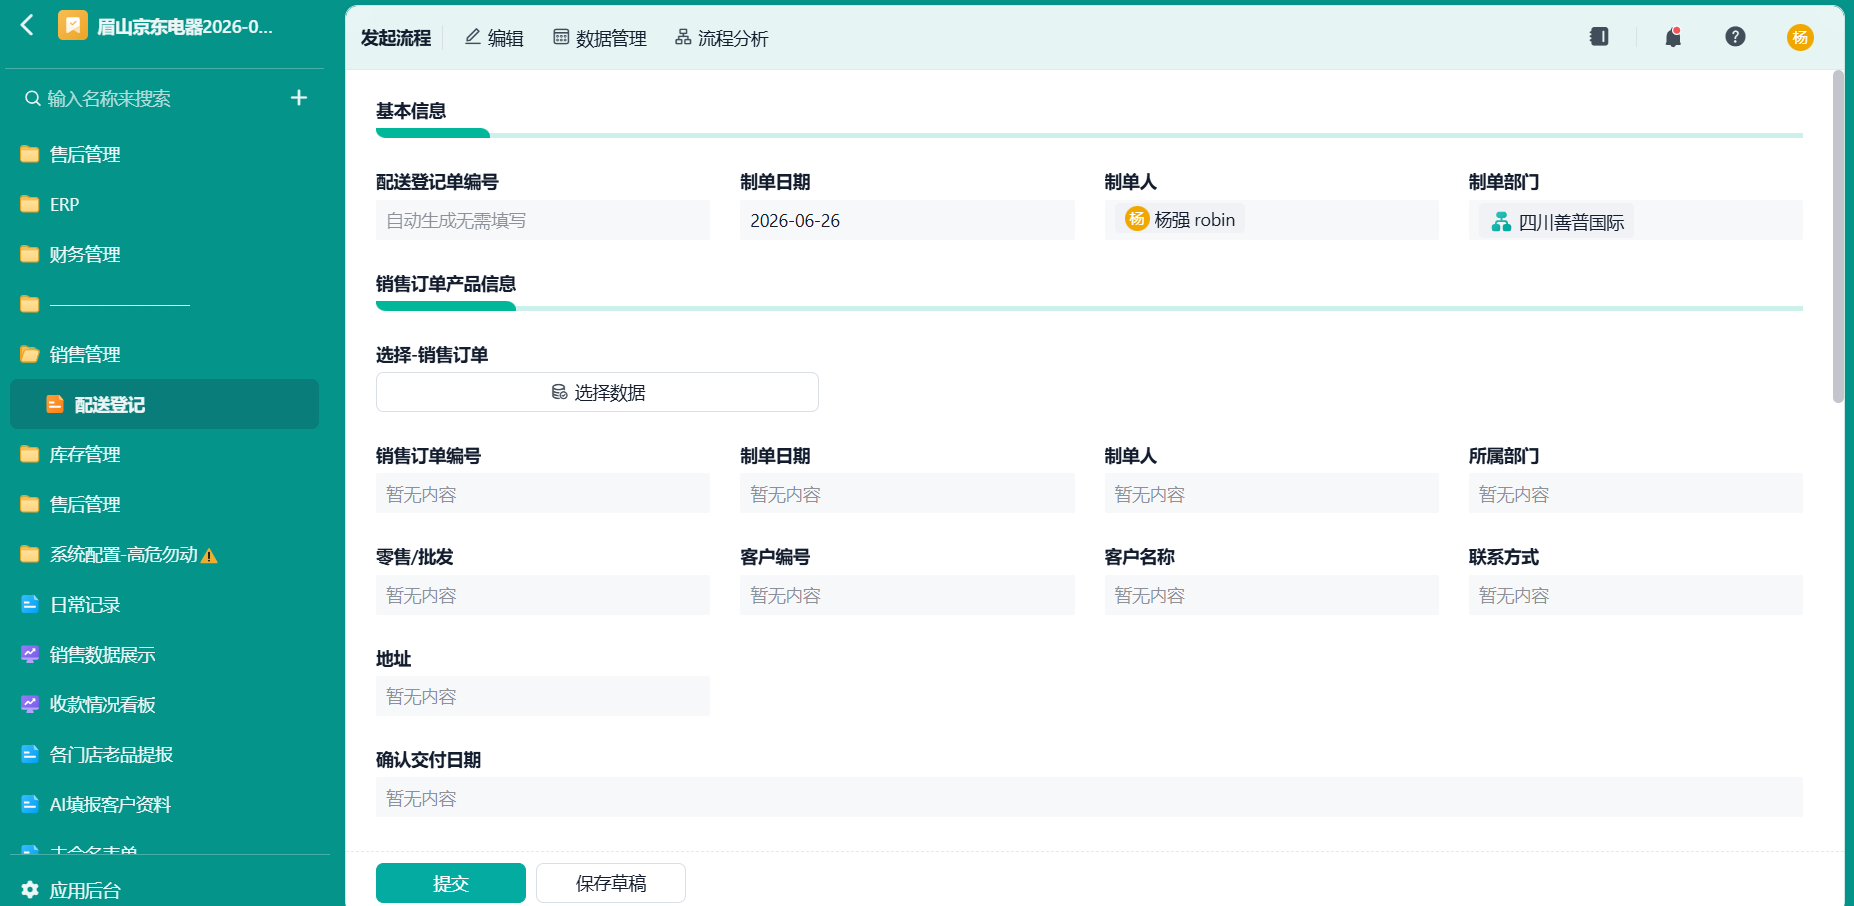The image size is (1854, 906).
Task: Click the 销售订单产品信息 section heading
Action: (x=446, y=284)
